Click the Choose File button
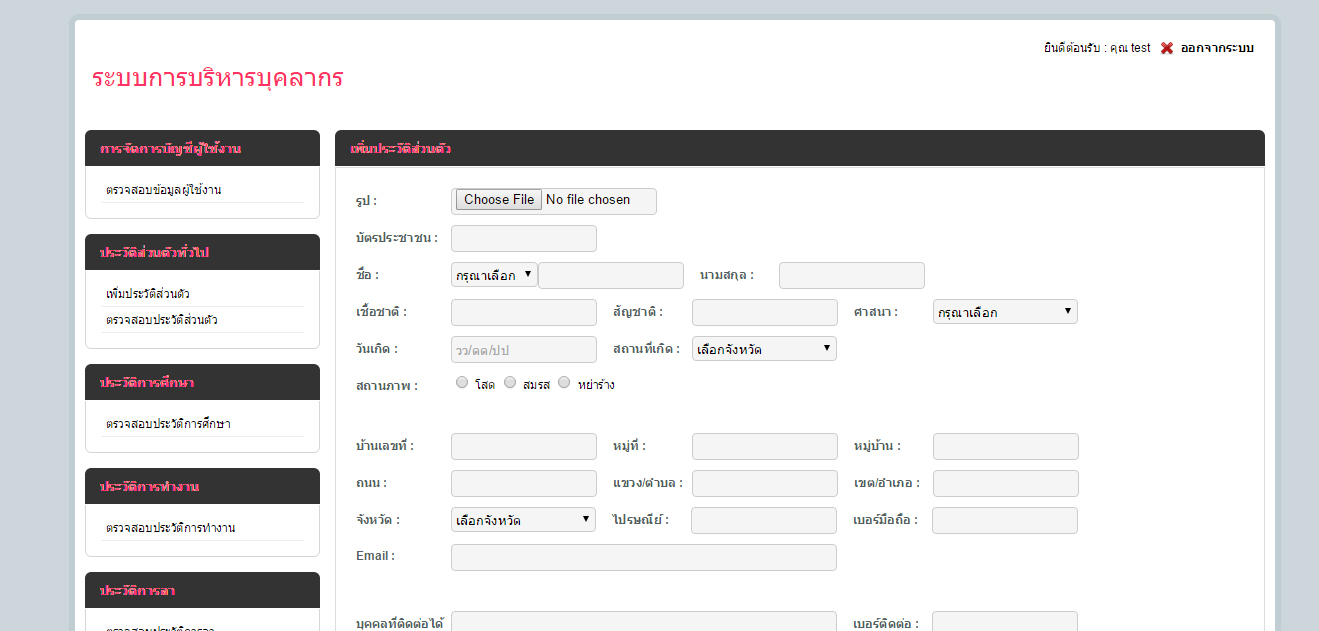 [499, 200]
